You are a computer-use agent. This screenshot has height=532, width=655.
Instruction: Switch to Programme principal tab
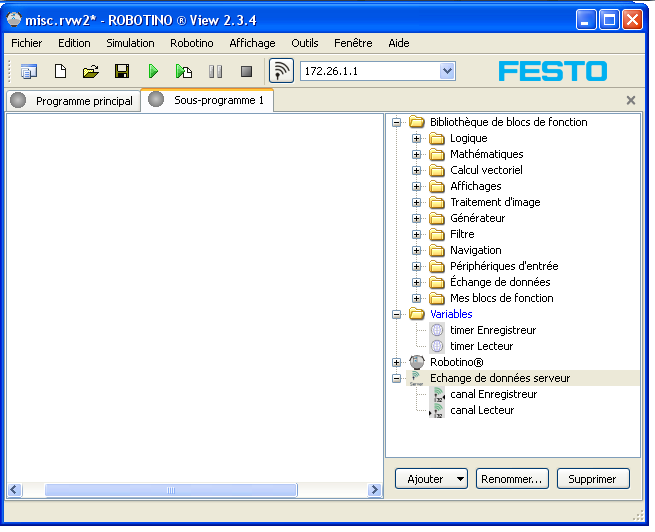[x=74, y=101]
